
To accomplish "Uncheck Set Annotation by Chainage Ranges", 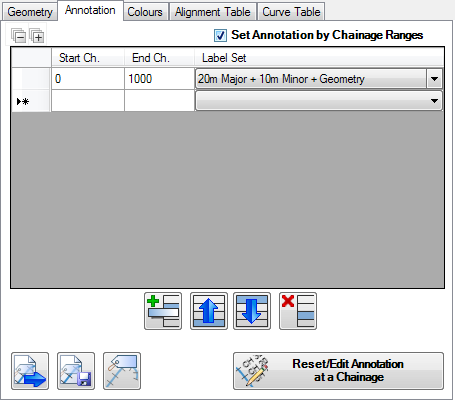I will coord(220,35).
